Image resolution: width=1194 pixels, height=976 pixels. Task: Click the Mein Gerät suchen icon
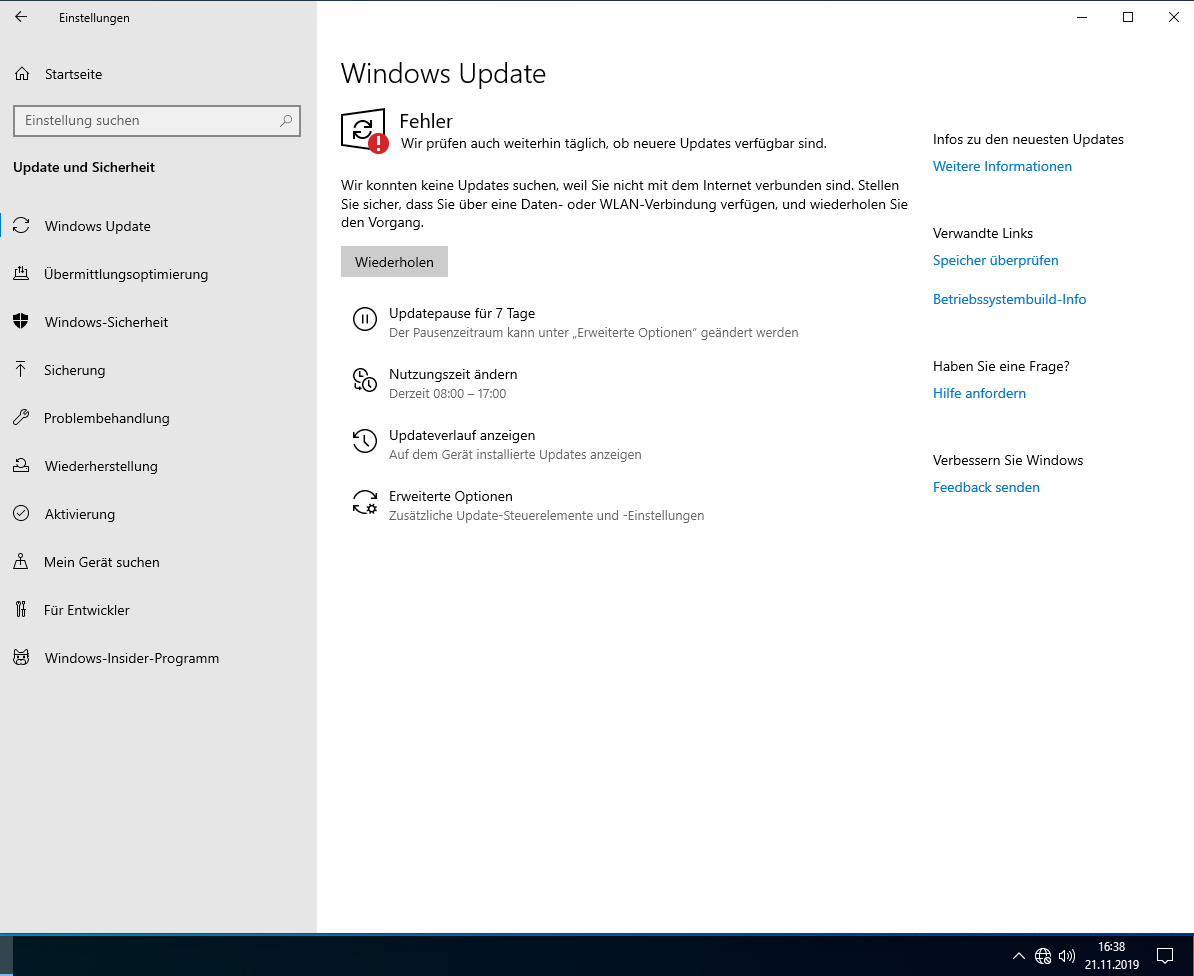(x=21, y=561)
